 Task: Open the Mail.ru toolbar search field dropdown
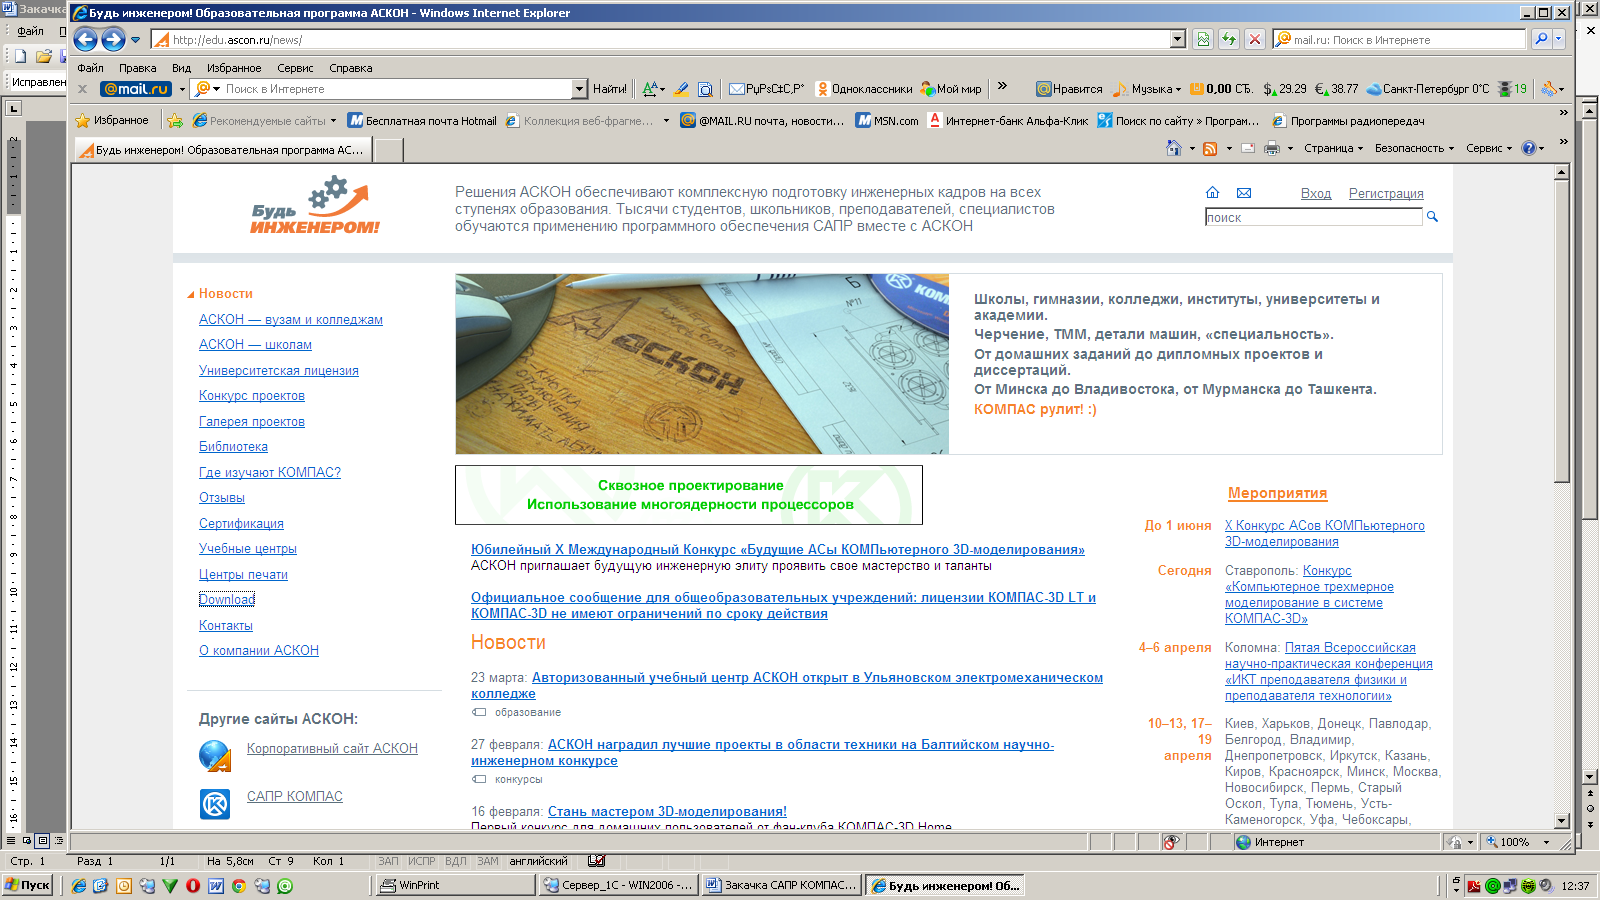coord(579,89)
